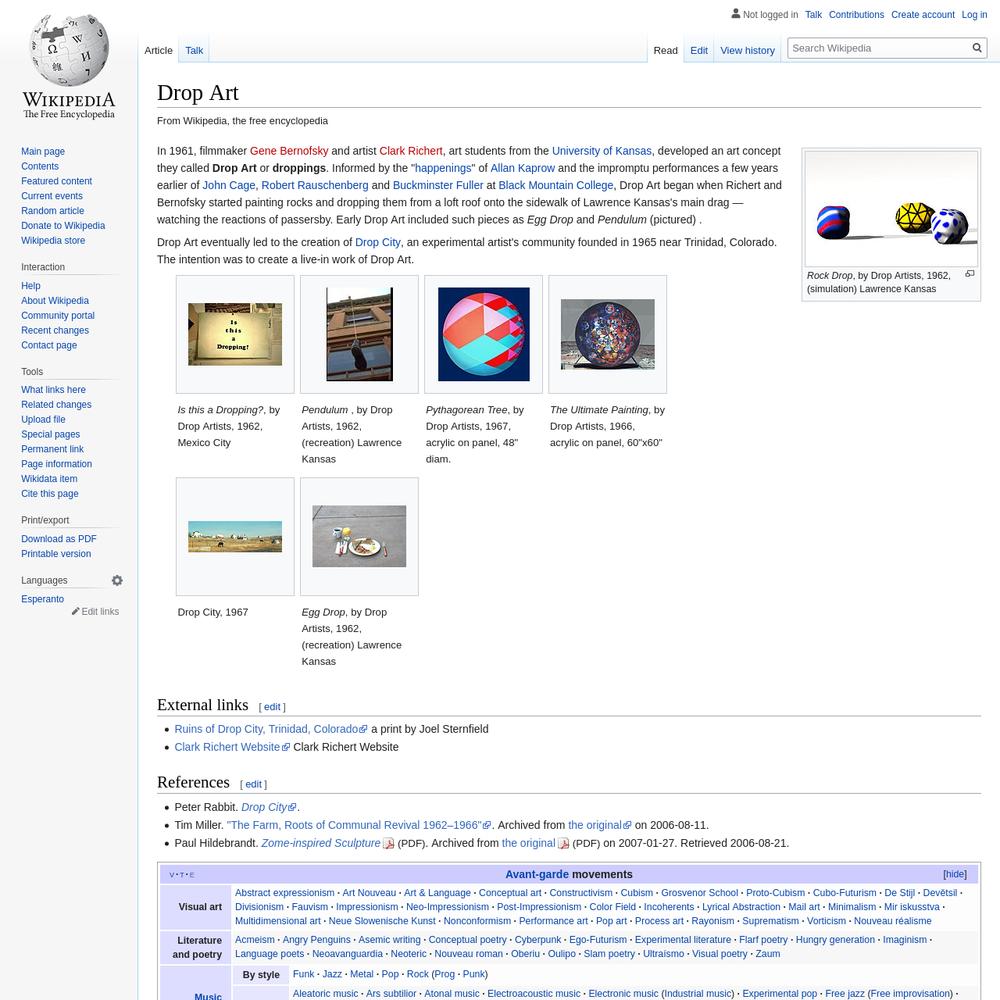The width and height of the screenshot is (1000, 1000).
Task: Open the Drop City 1967 thumbnail
Action: click(x=235, y=536)
